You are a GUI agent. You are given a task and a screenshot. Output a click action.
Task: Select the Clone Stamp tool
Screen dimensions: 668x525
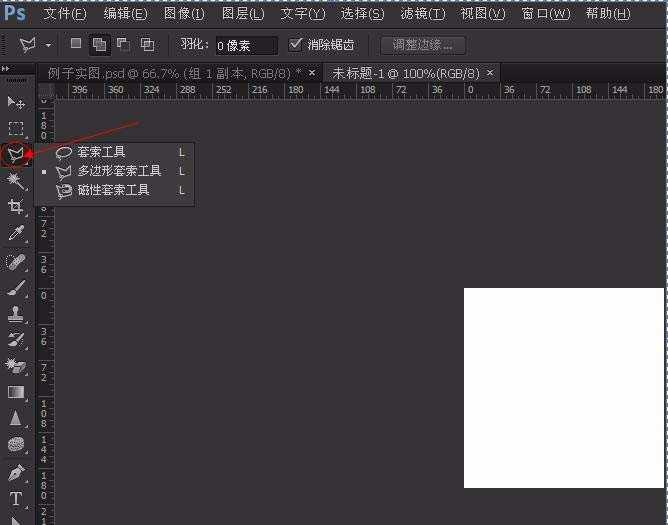point(16,314)
